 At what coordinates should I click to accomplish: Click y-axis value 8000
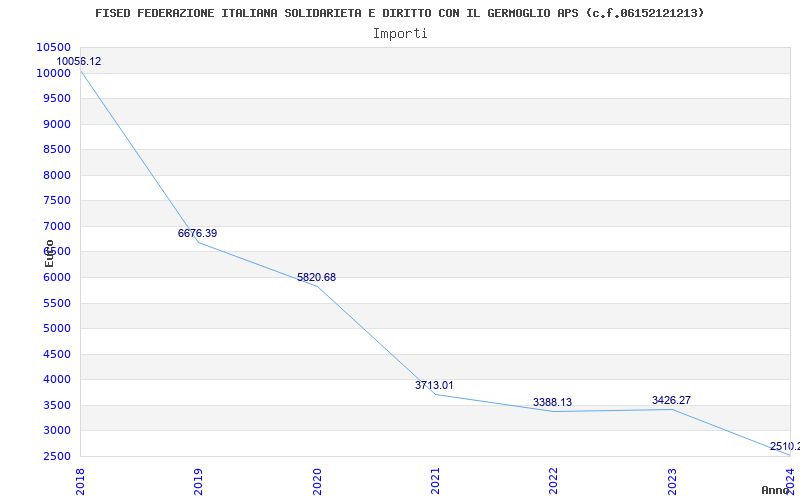point(57,175)
